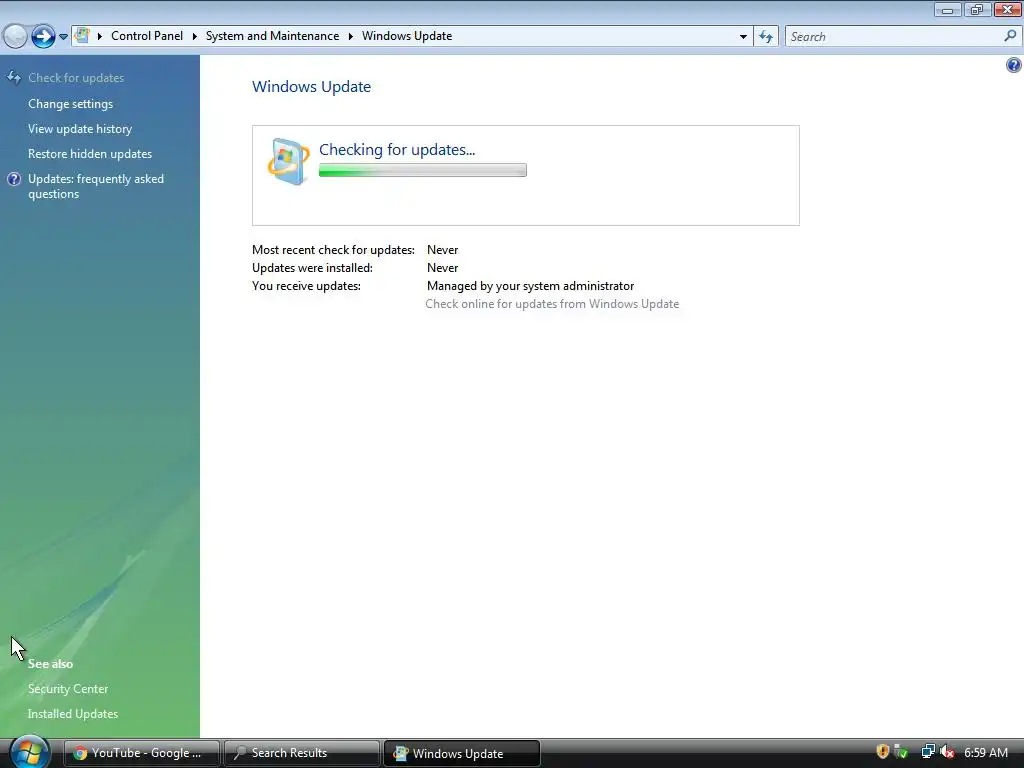Image resolution: width=1024 pixels, height=768 pixels.
Task: Click the Safely Remove Hardware tray icon
Action: (x=901, y=752)
